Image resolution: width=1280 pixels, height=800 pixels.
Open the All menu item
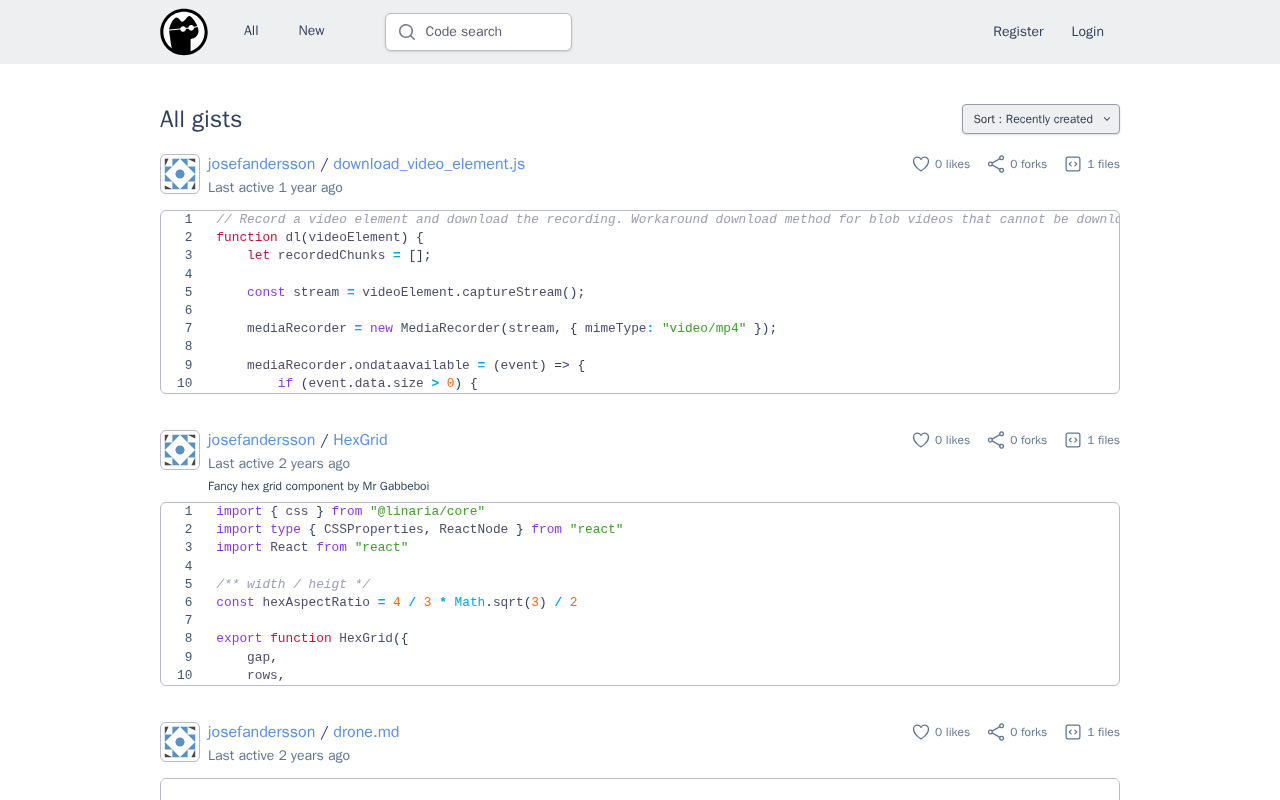click(x=251, y=31)
